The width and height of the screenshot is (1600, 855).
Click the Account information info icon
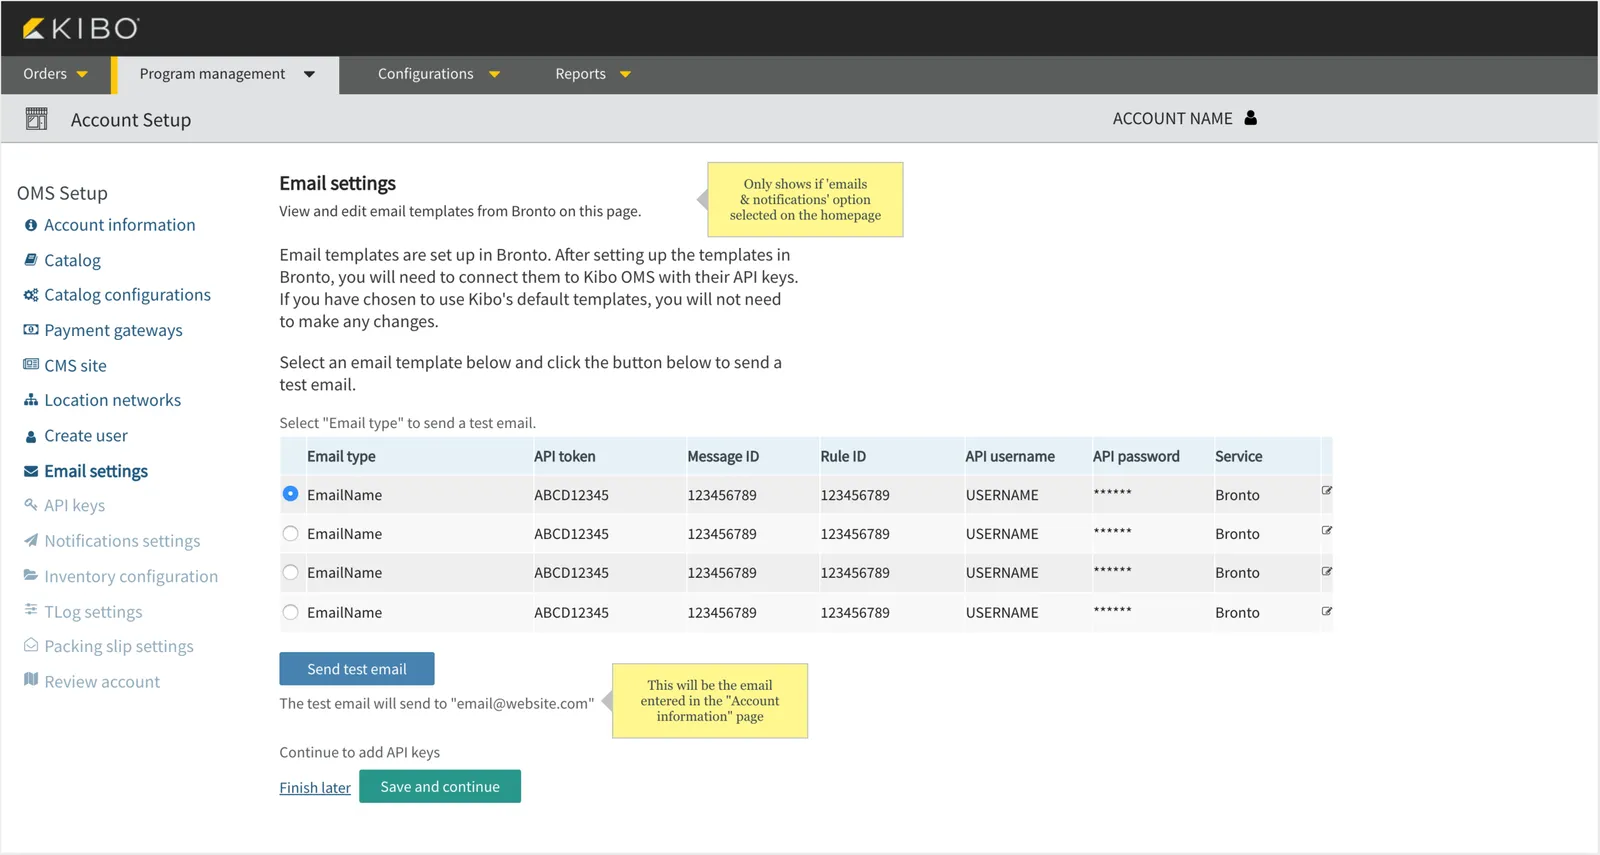tap(31, 225)
